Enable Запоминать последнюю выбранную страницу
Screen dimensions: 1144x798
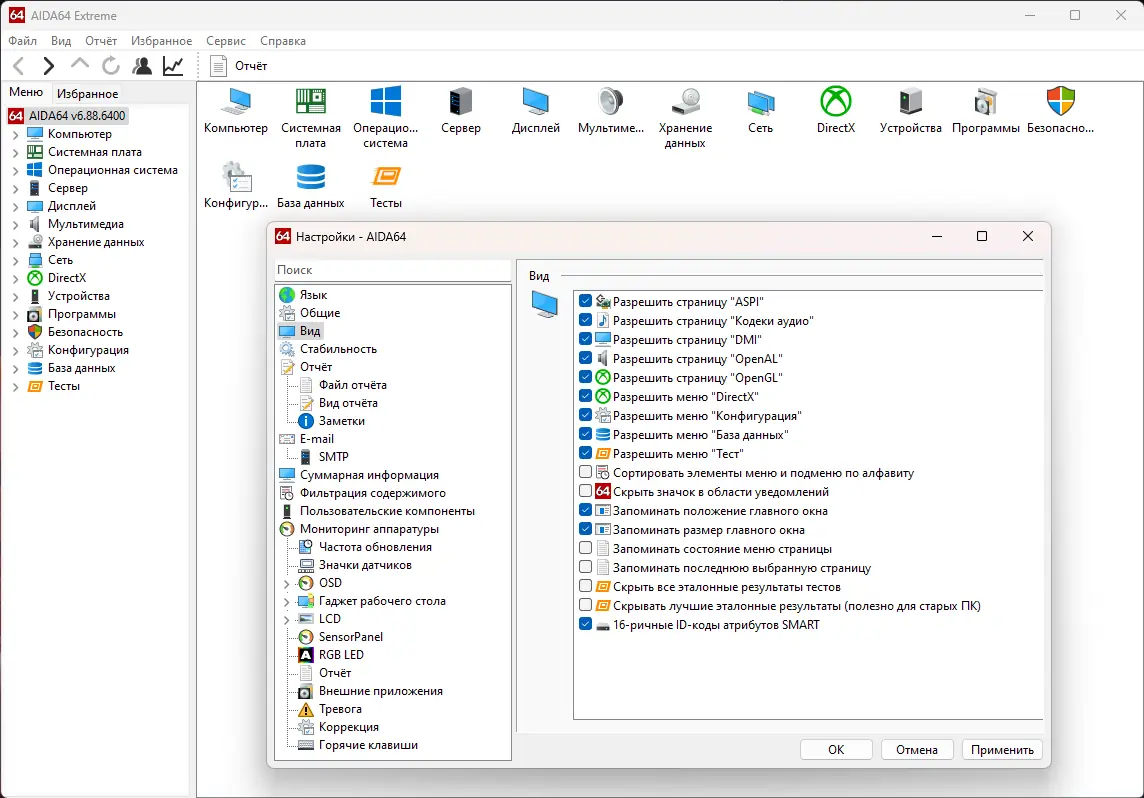pos(585,566)
